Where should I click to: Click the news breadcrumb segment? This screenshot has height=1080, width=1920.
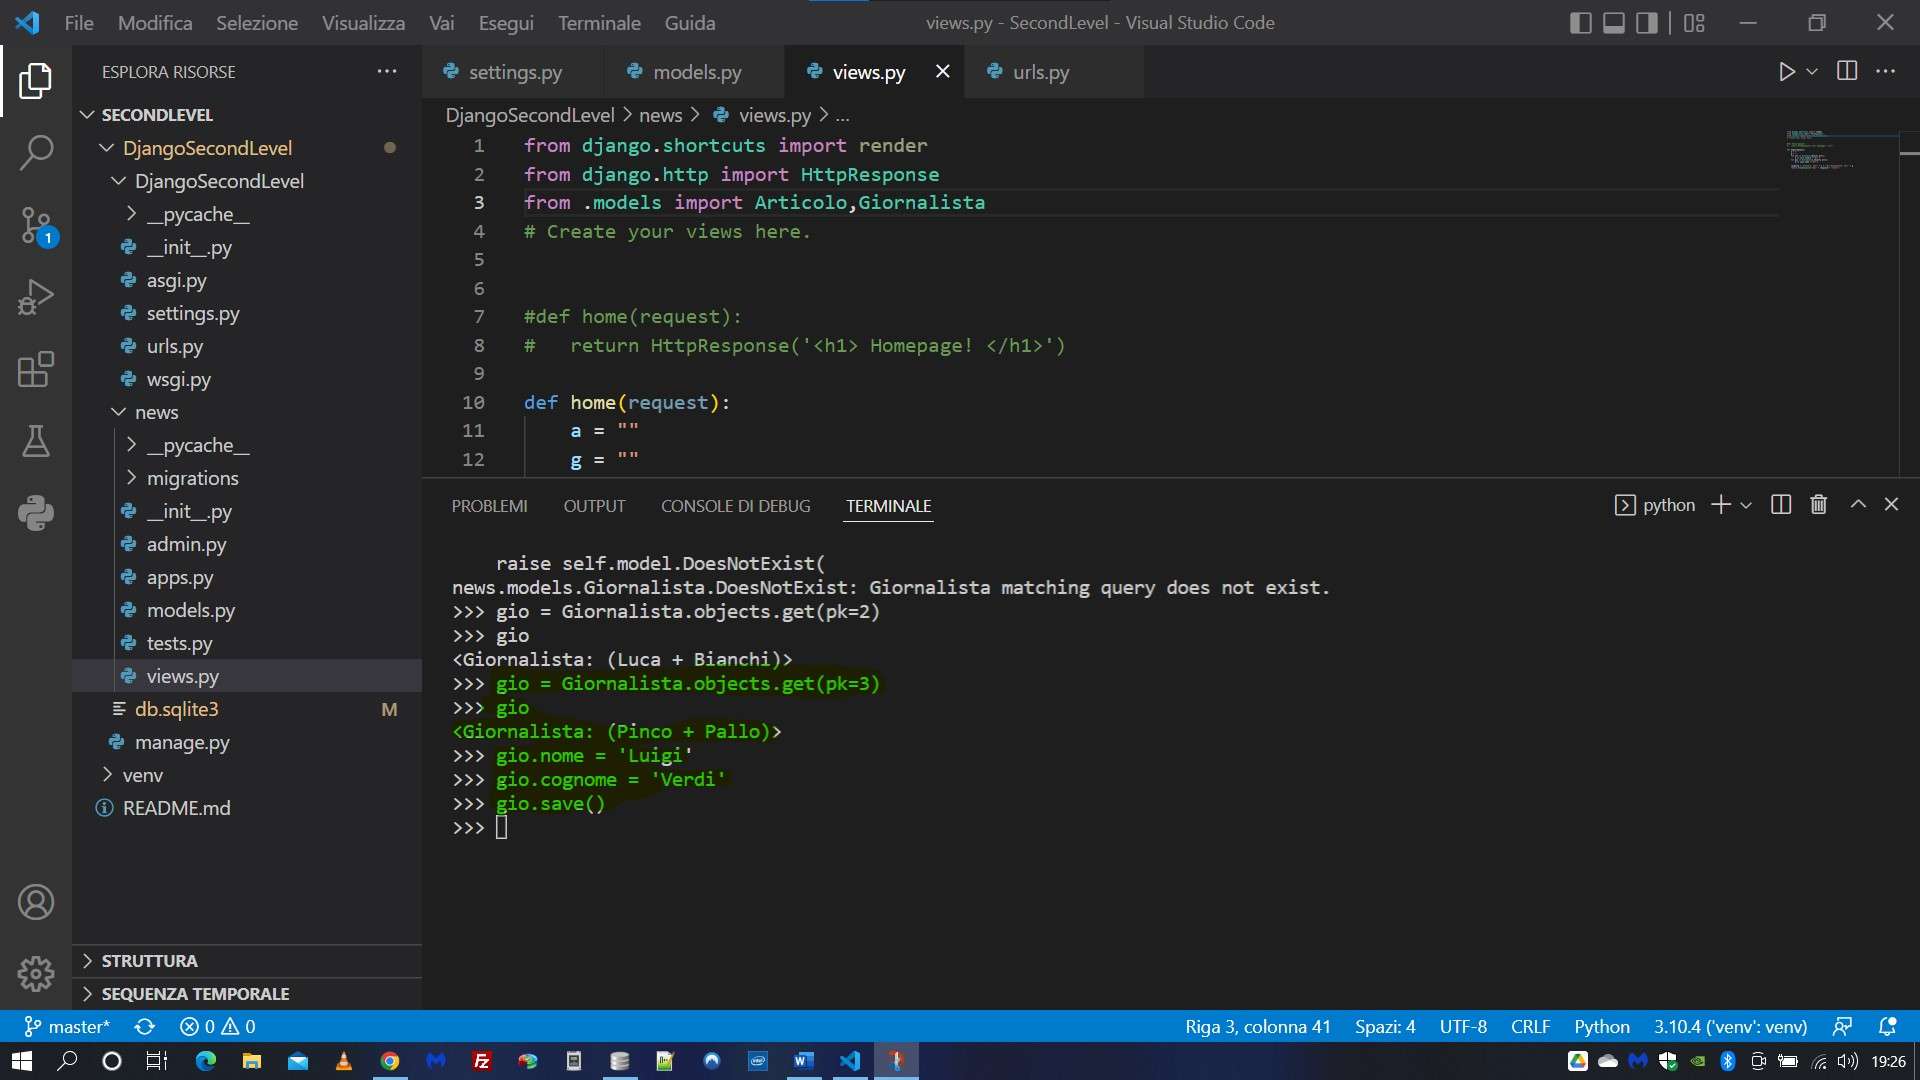[660, 115]
